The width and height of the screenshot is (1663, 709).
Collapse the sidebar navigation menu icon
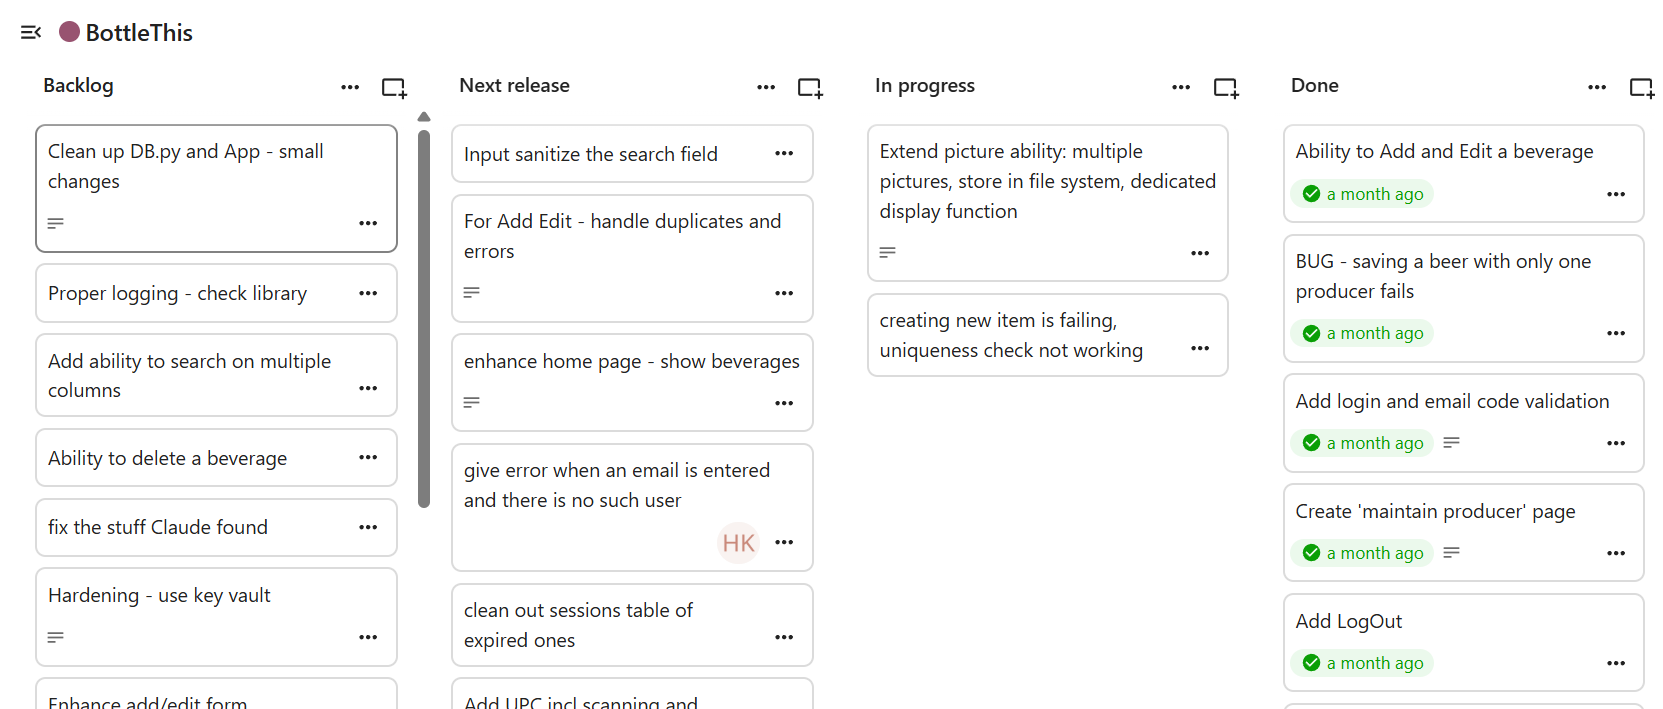pyautogui.click(x=31, y=32)
